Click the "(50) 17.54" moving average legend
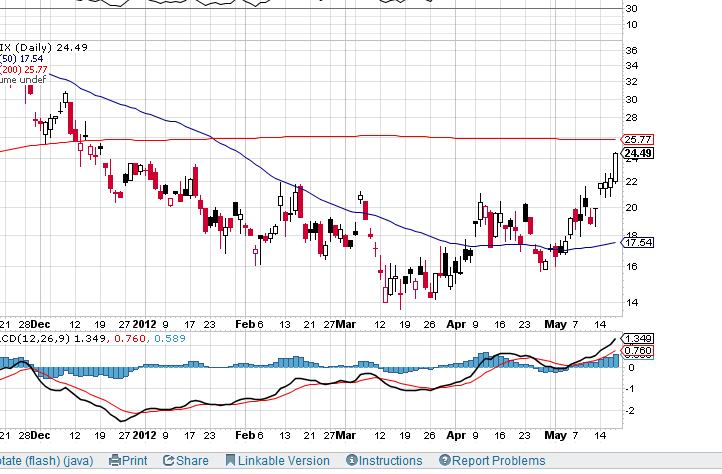The height and width of the screenshot is (474, 722). [x=22, y=59]
